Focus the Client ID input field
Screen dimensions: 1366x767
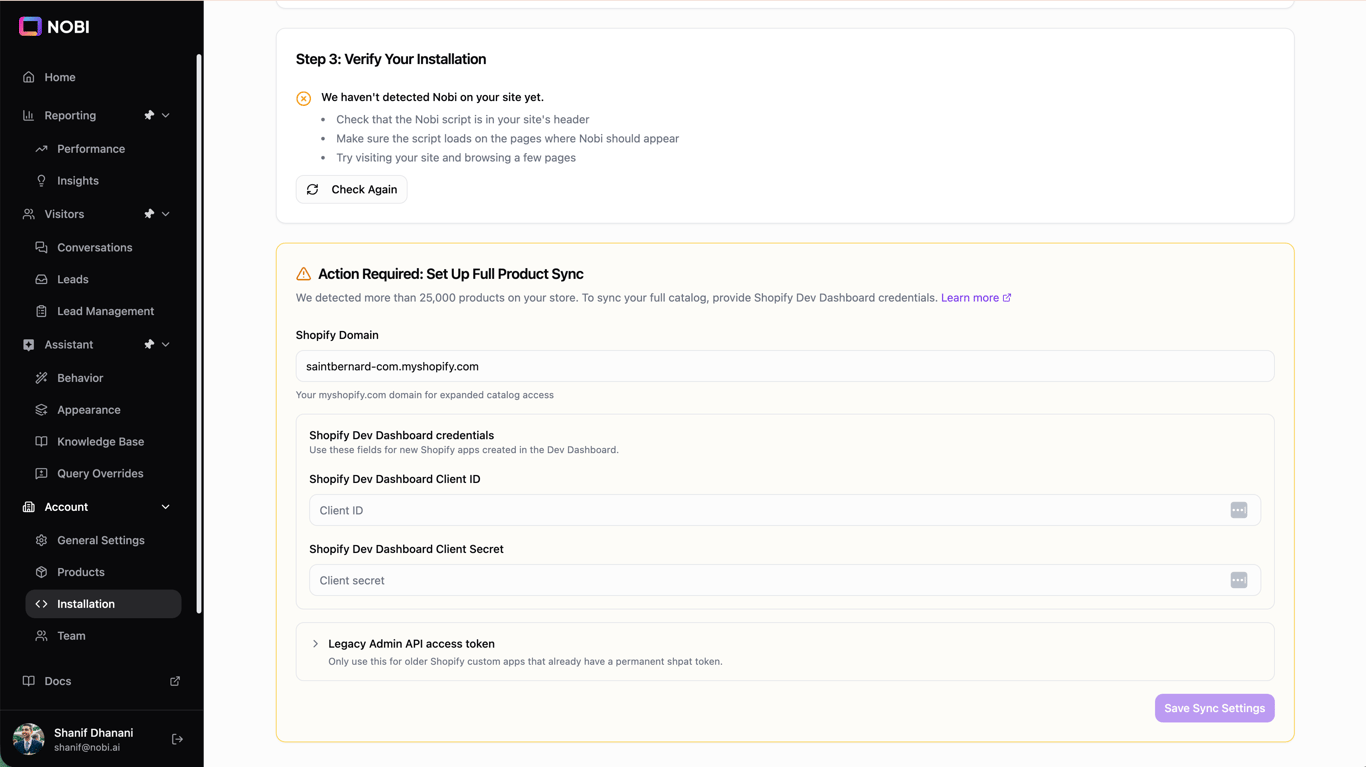[x=785, y=510]
